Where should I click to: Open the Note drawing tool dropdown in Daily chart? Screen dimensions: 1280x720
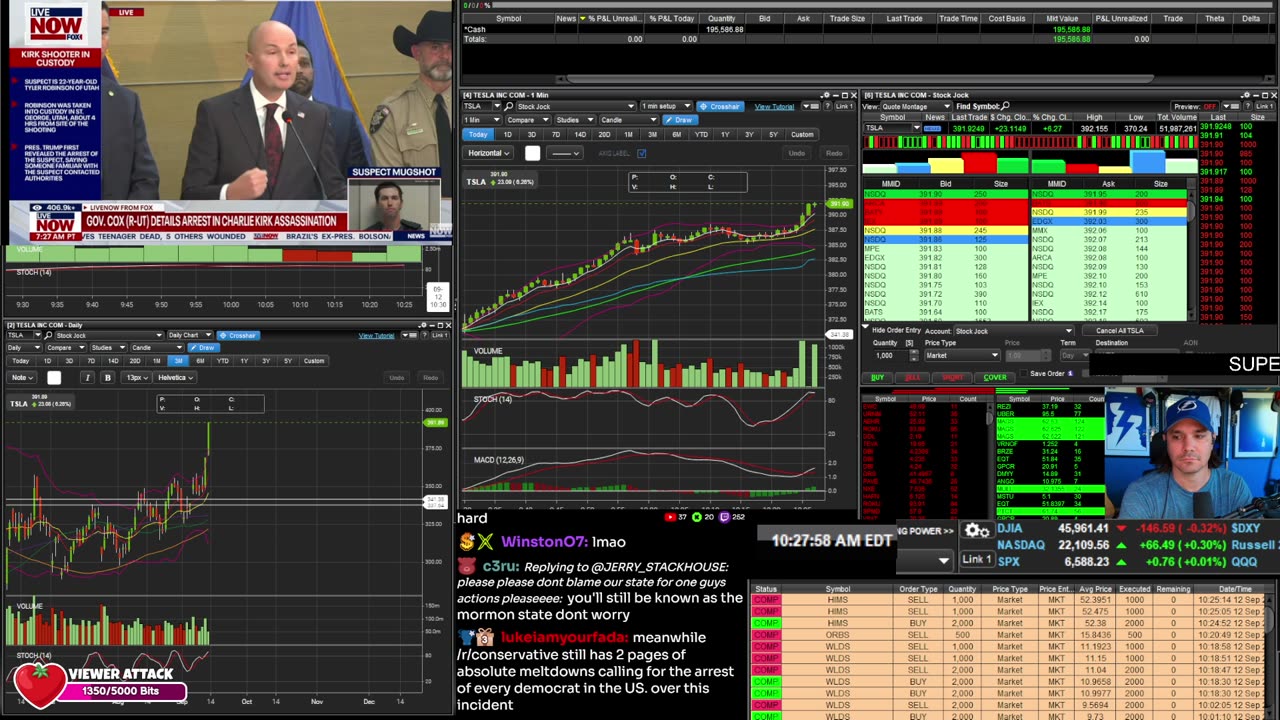[21, 377]
